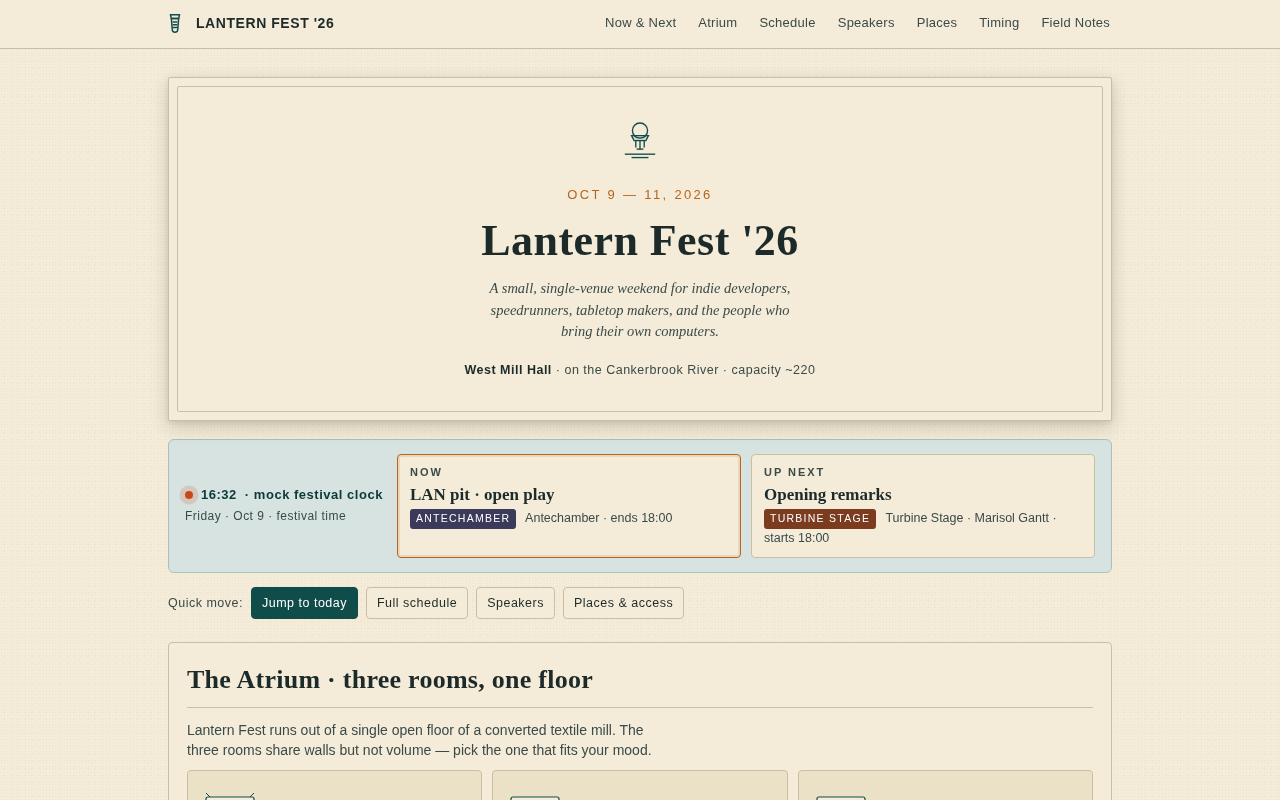Open the Speakers nav item
Viewport: 1280px width, 800px height.
[866, 23]
